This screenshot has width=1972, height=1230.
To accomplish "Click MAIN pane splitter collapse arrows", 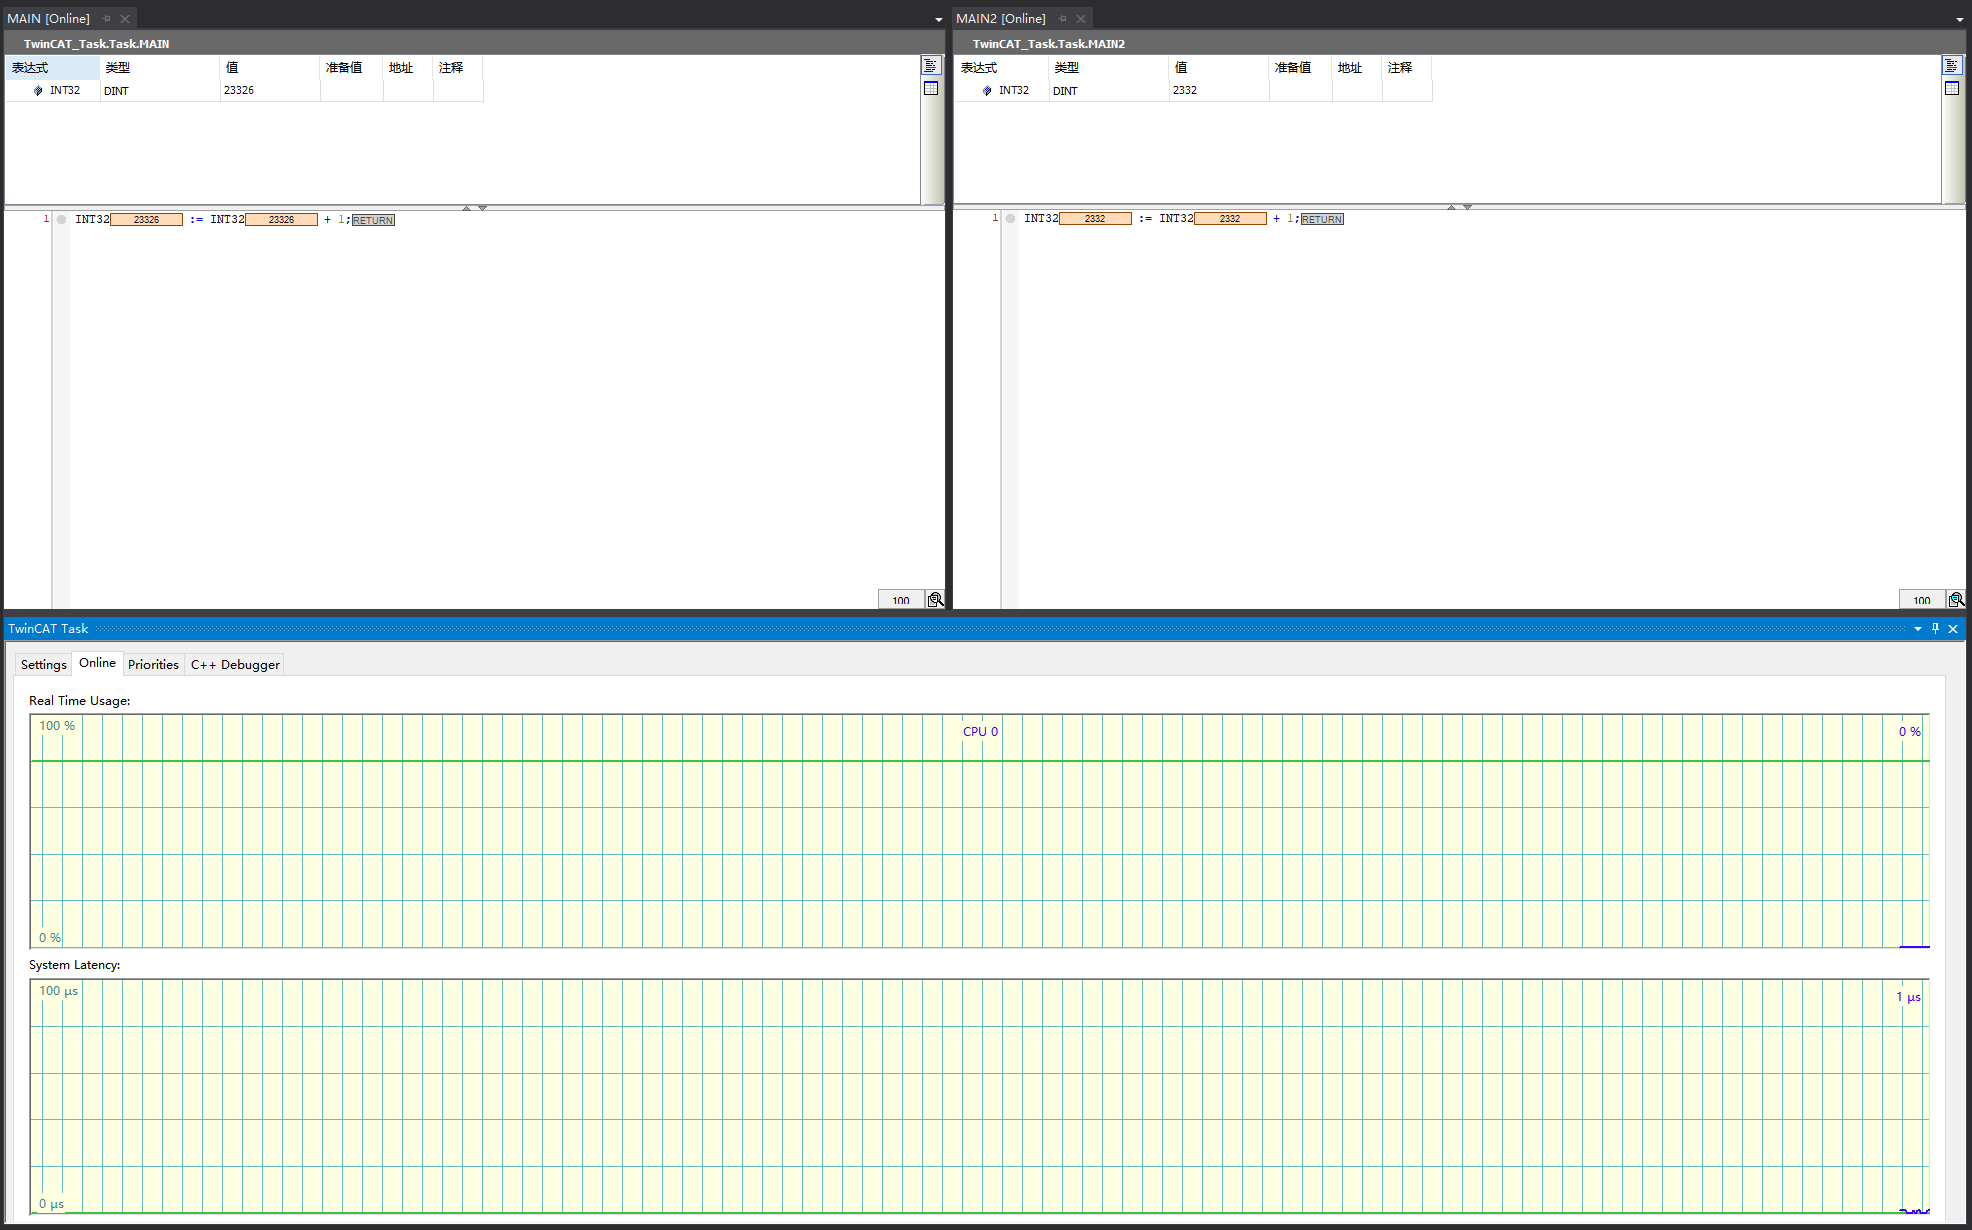I will point(474,208).
